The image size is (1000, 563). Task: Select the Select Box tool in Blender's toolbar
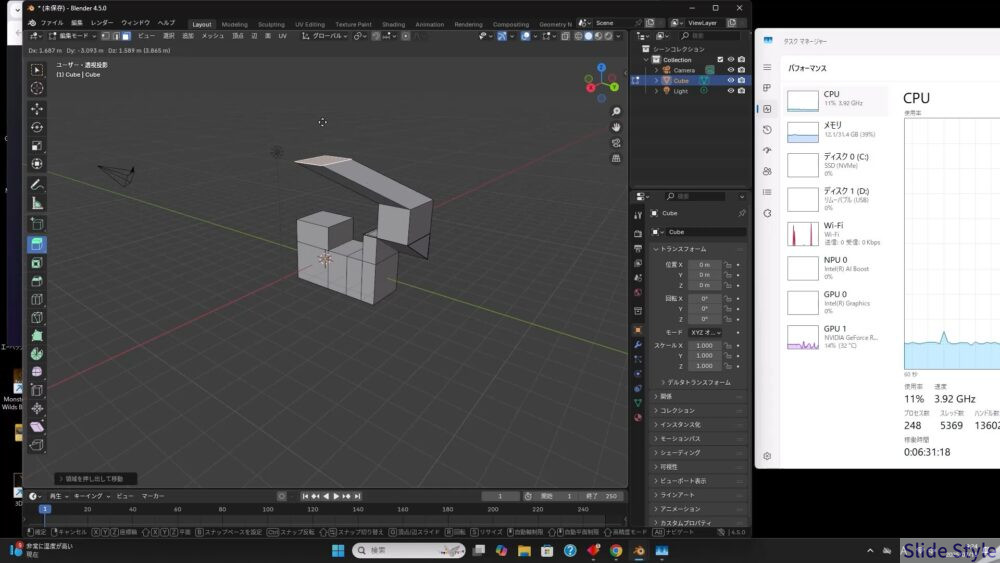point(37,70)
